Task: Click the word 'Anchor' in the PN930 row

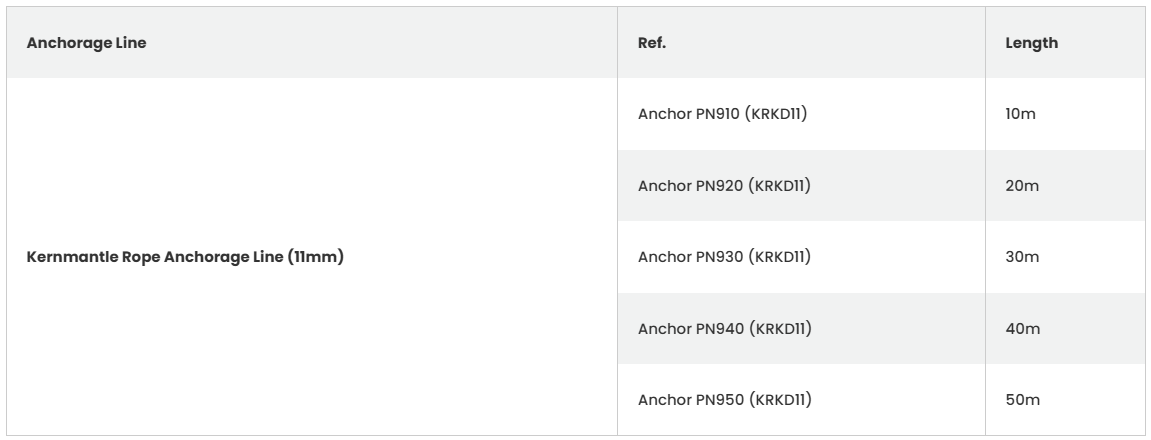Action: pyautogui.click(x=664, y=256)
